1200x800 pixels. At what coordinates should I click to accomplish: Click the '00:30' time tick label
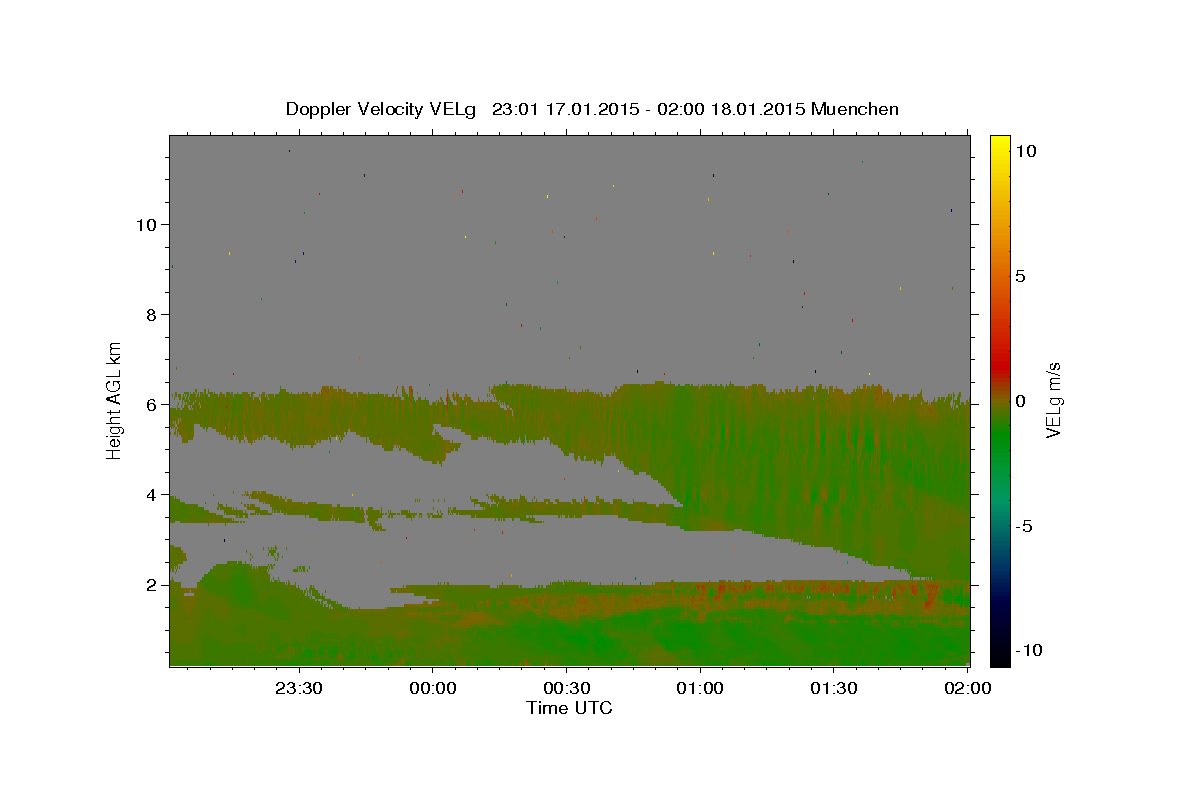pyautogui.click(x=566, y=688)
